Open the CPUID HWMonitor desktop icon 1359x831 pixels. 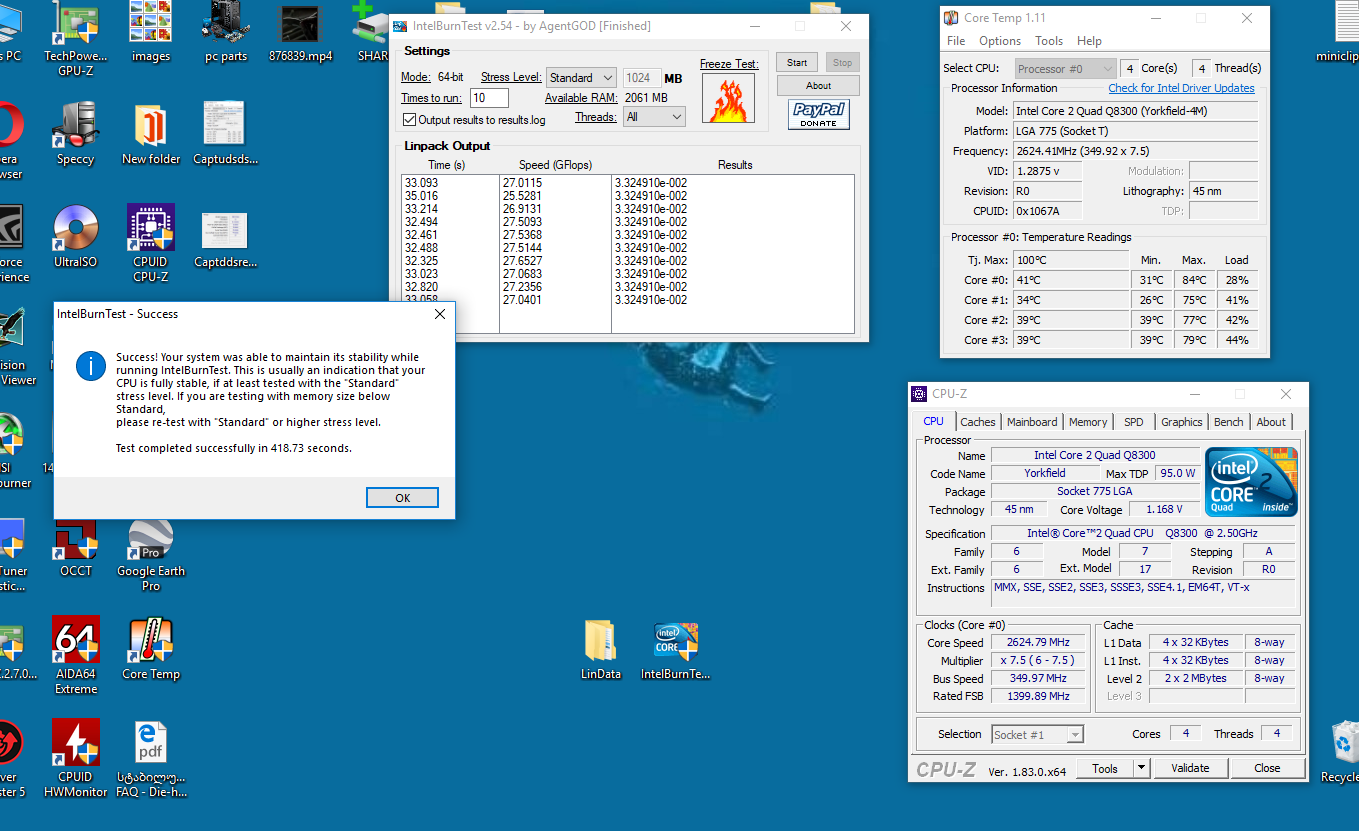[x=76, y=743]
